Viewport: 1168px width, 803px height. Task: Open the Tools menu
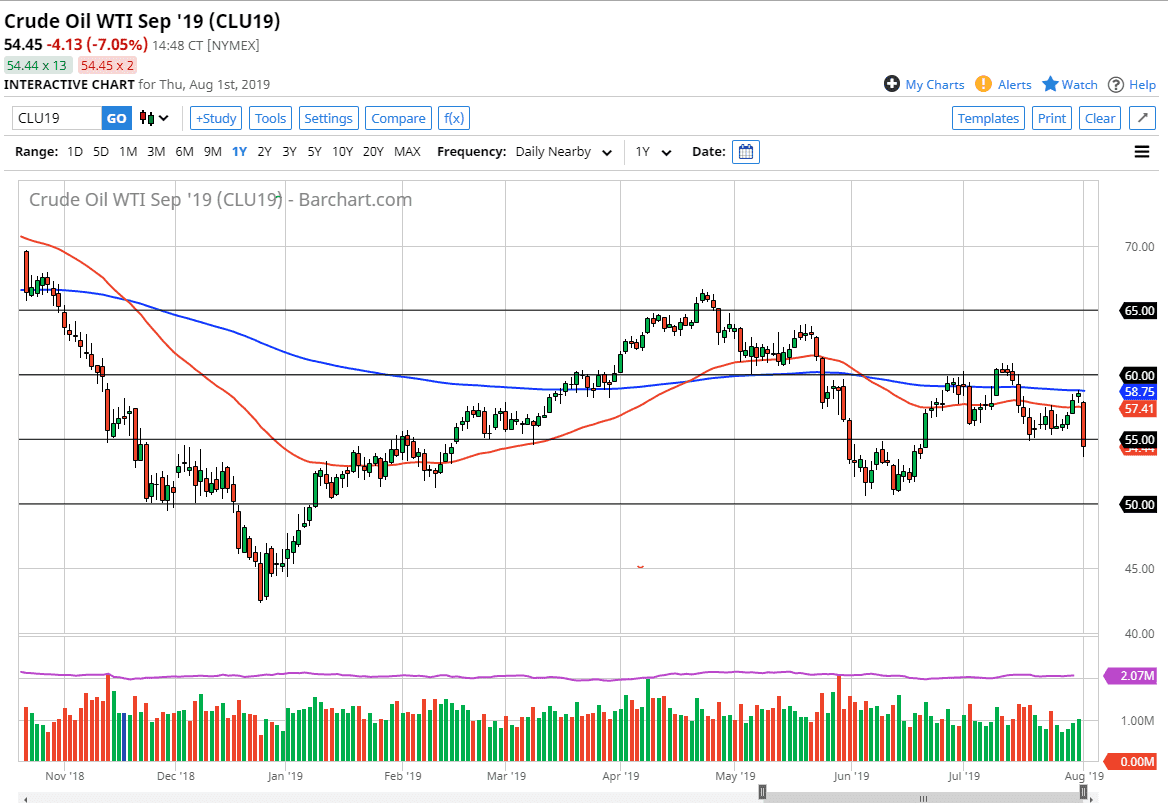tap(270, 118)
